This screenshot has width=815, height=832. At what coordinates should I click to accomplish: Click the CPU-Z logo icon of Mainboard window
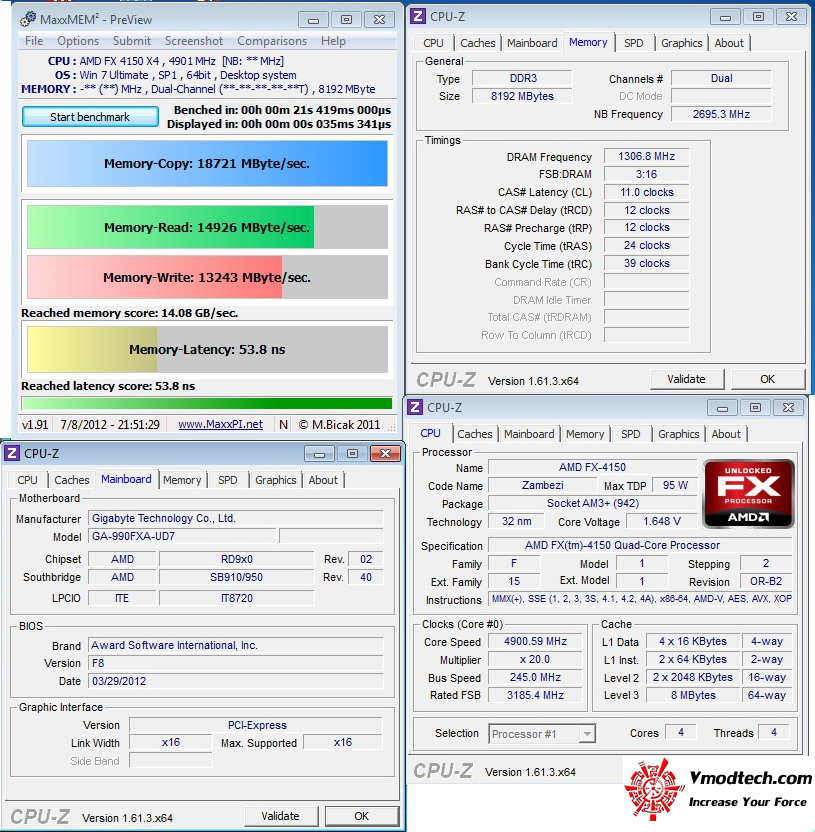12,454
